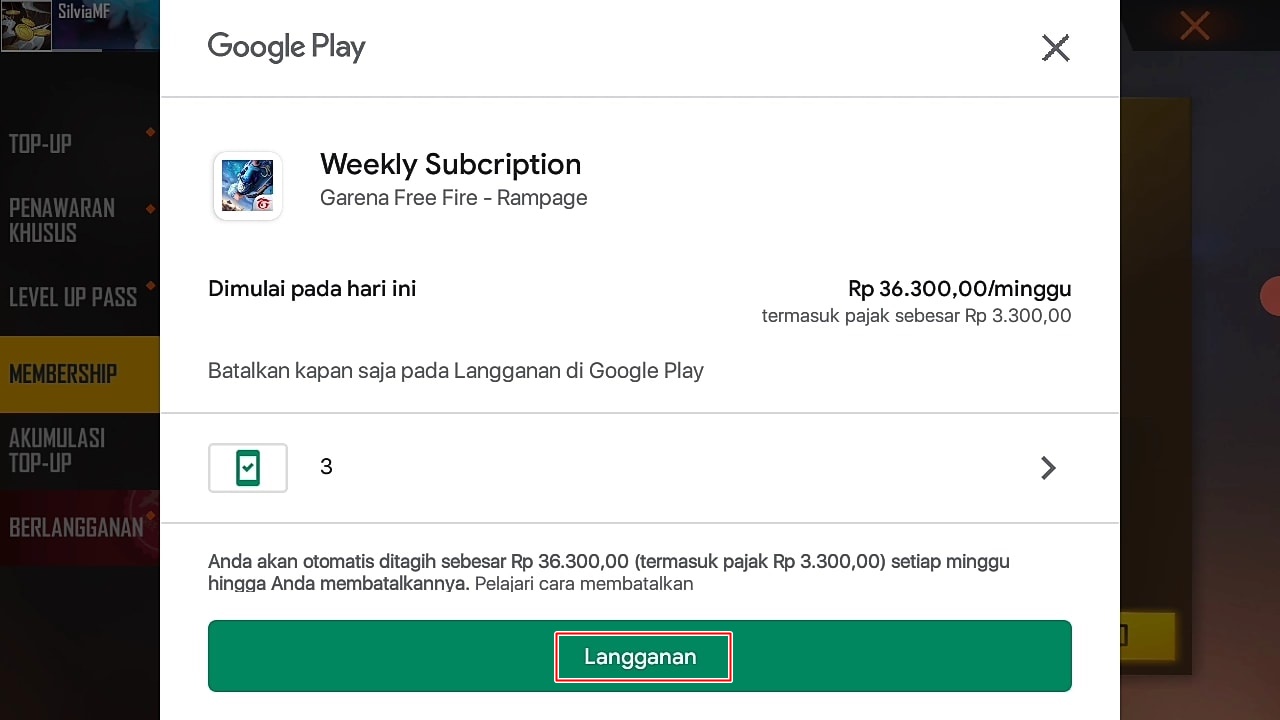Click the Rp 36.300,00/minggu price text
This screenshot has width=1280, height=720.
click(x=959, y=289)
